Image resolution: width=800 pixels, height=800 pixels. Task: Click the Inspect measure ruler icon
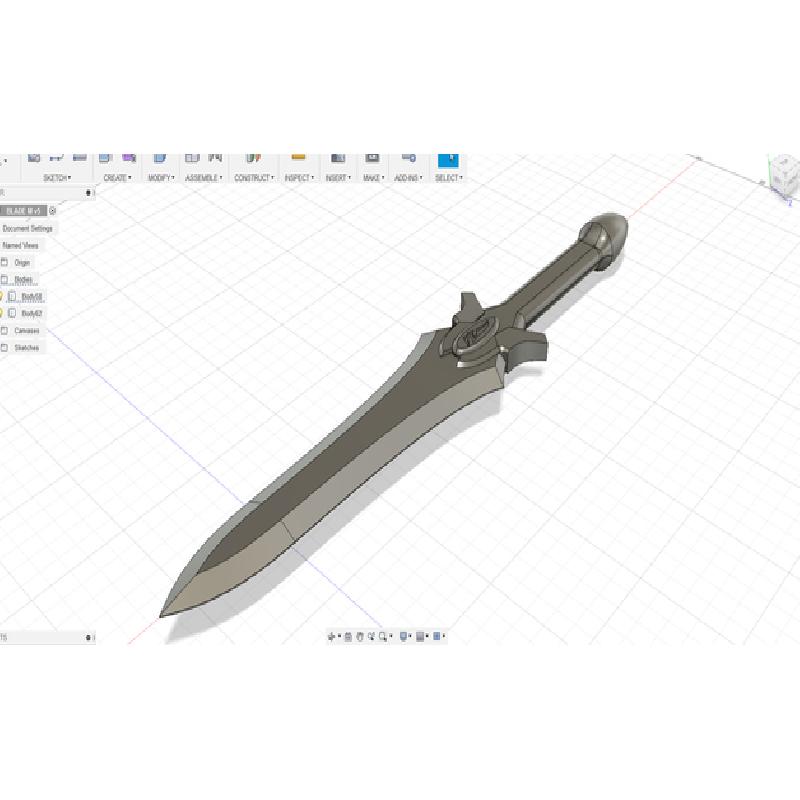pos(297,158)
